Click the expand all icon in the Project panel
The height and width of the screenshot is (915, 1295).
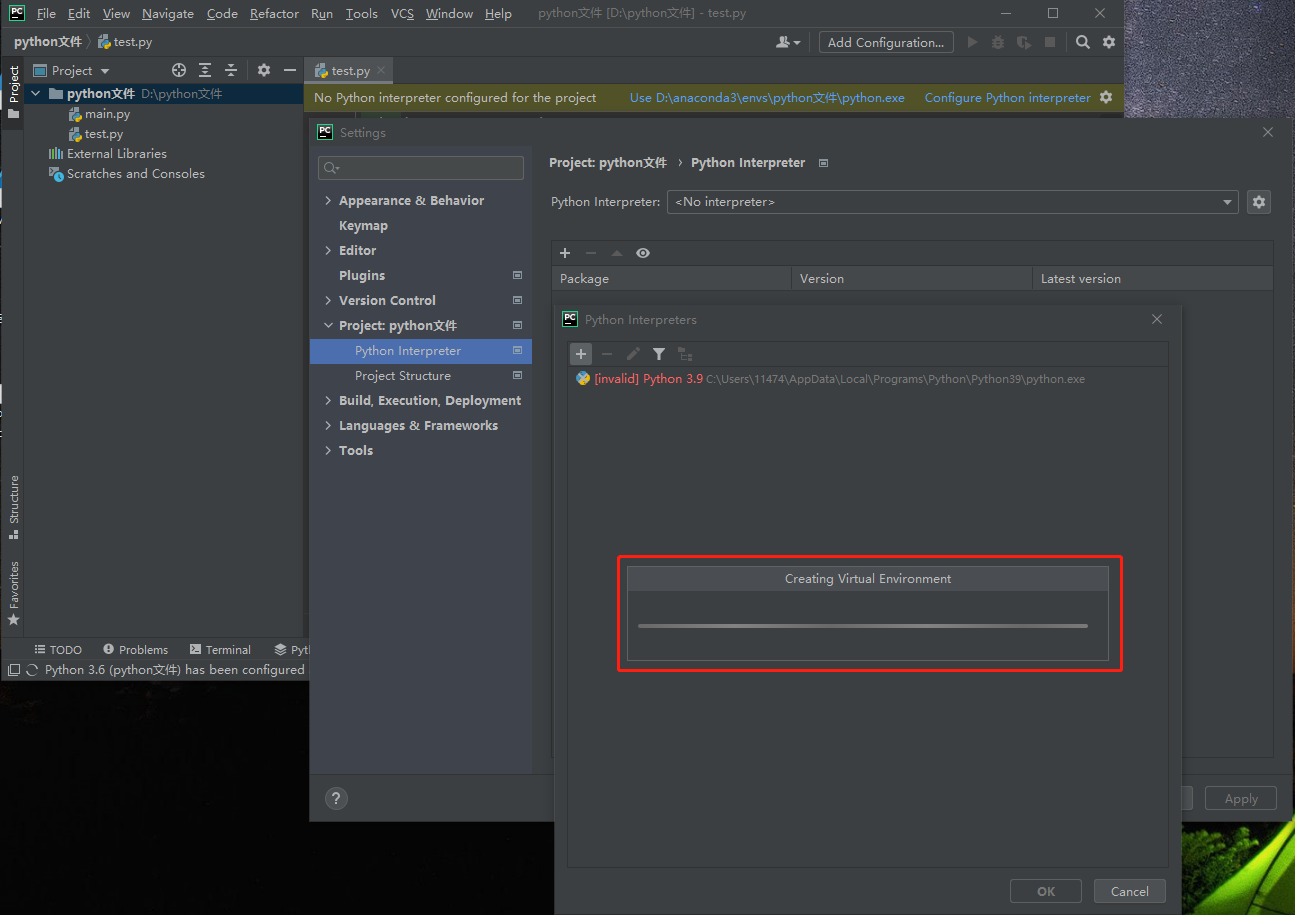pos(205,70)
